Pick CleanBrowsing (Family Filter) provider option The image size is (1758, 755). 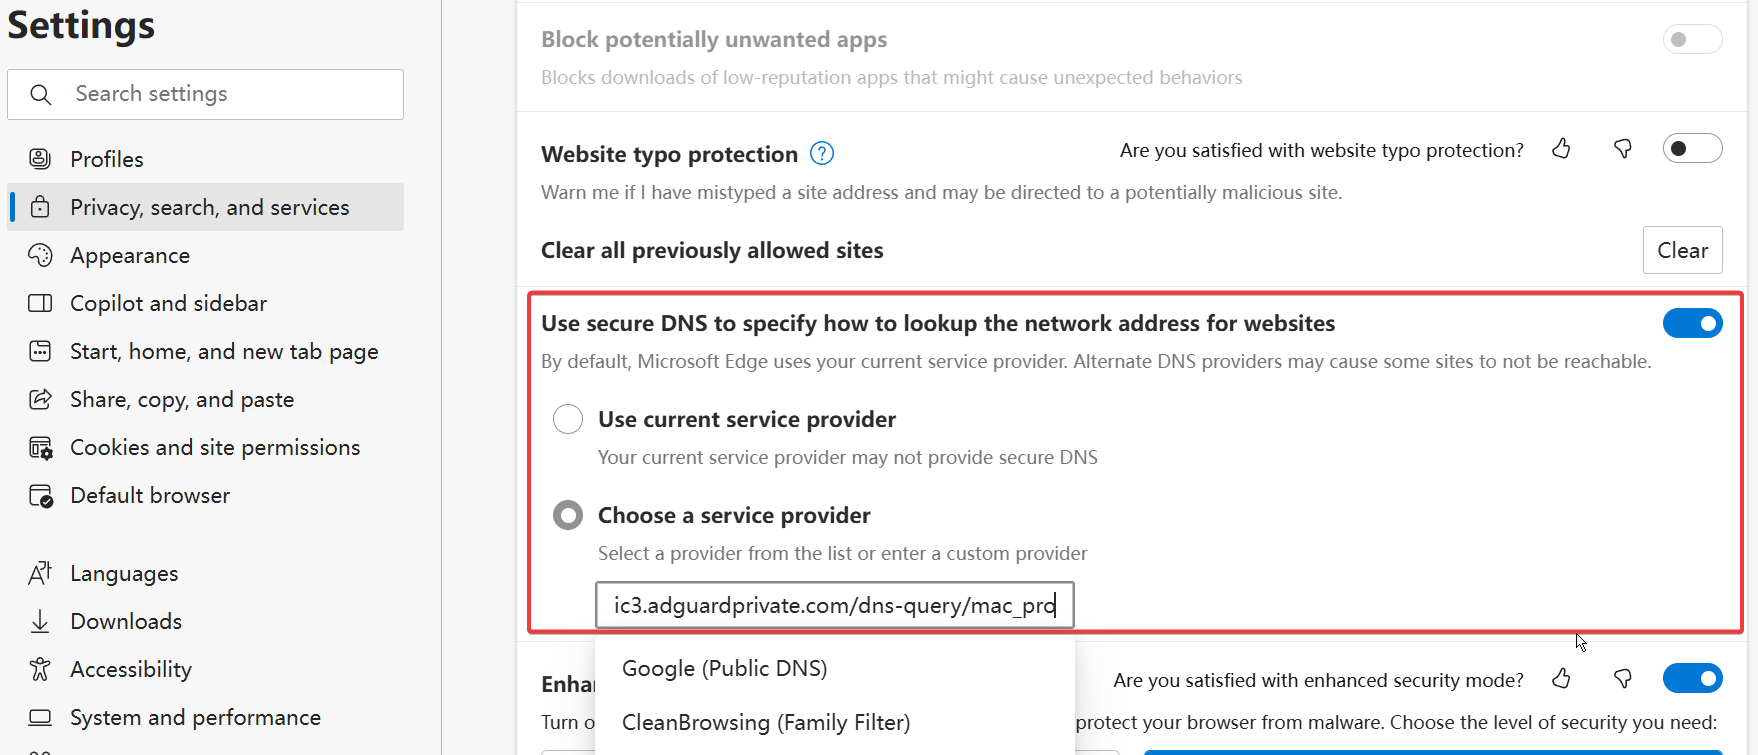[x=765, y=722]
